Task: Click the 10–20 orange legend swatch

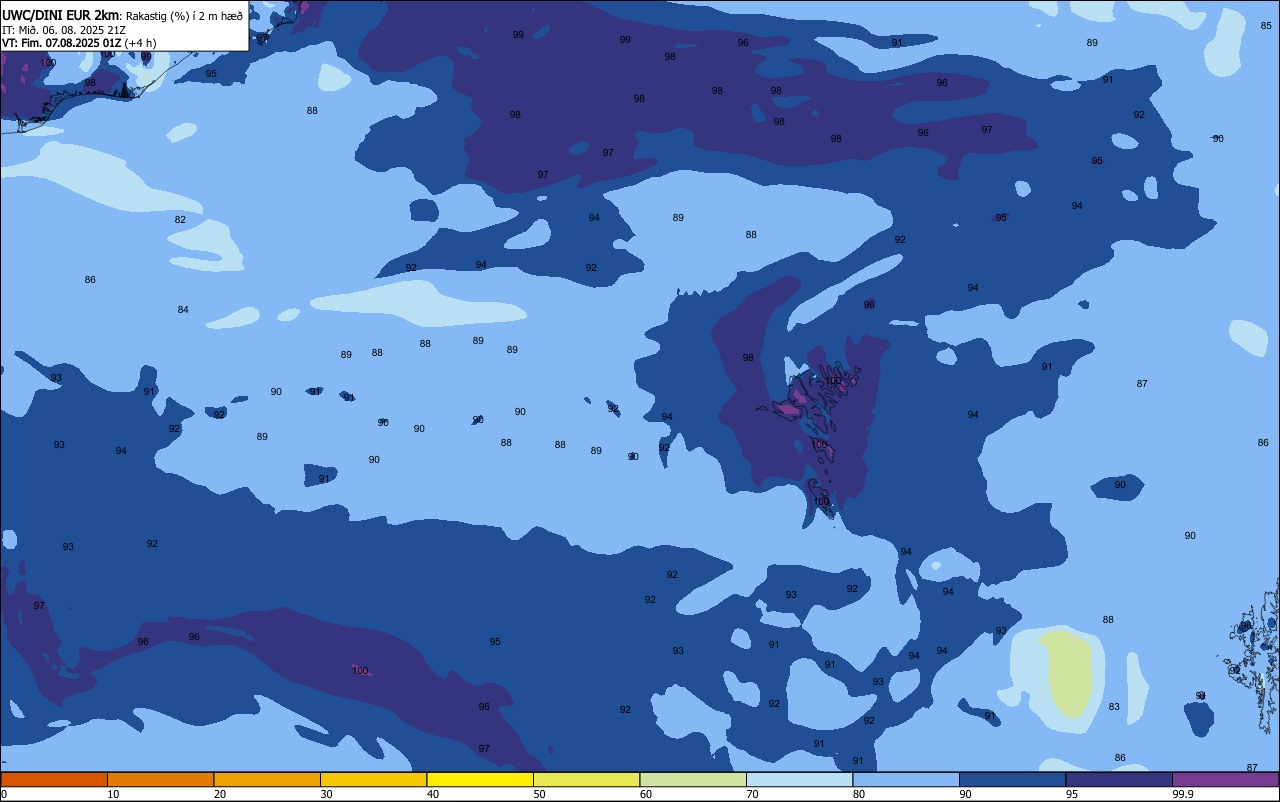Action: point(160,779)
